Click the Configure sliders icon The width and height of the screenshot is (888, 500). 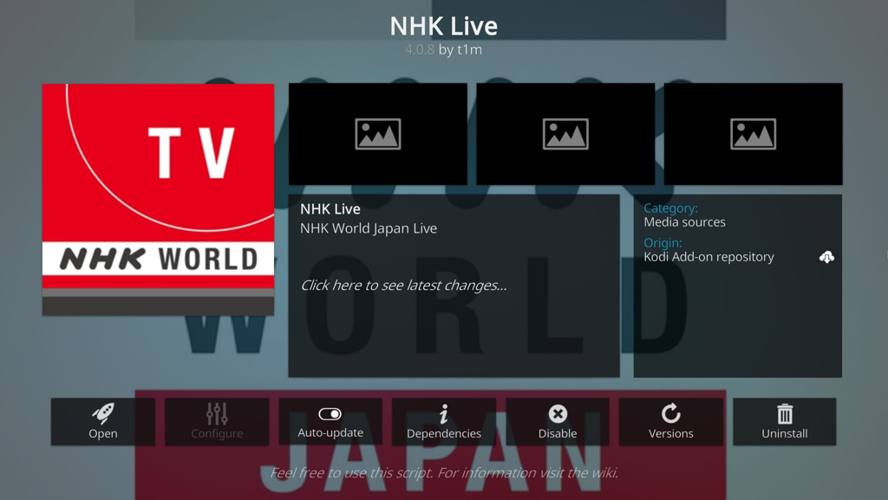(x=217, y=421)
